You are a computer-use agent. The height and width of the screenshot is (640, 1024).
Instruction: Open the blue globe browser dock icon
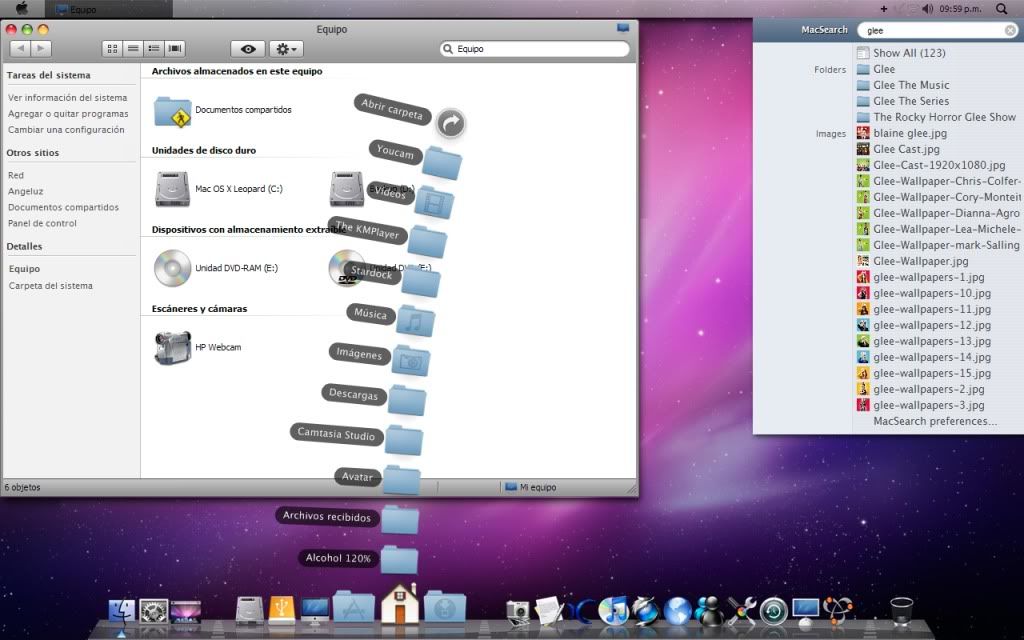[678, 612]
